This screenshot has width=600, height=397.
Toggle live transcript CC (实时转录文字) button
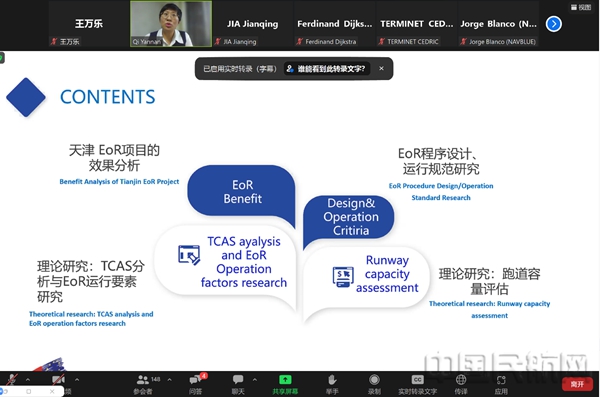click(417, 379)
